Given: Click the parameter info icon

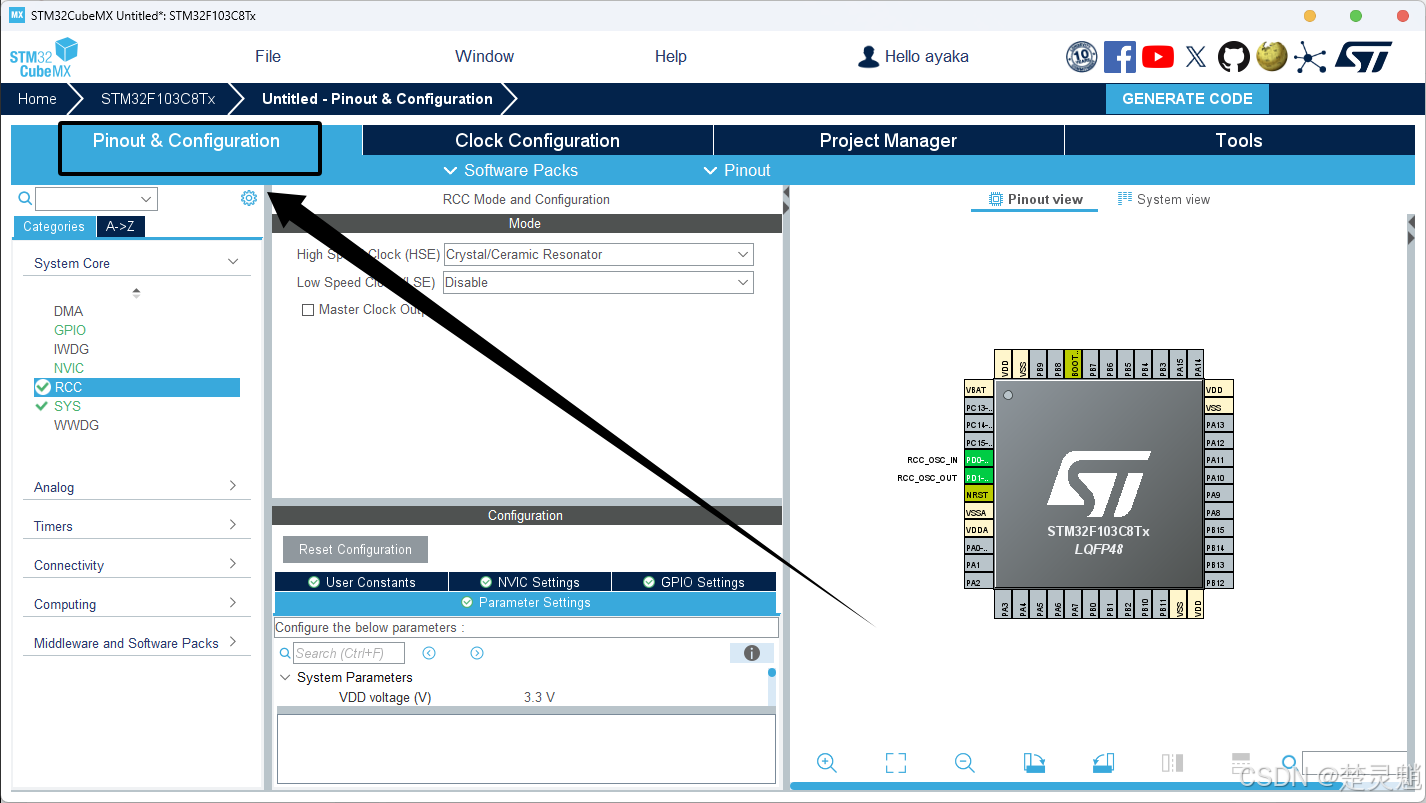Looking at the screenshot, I should click(x=752, y=653).
